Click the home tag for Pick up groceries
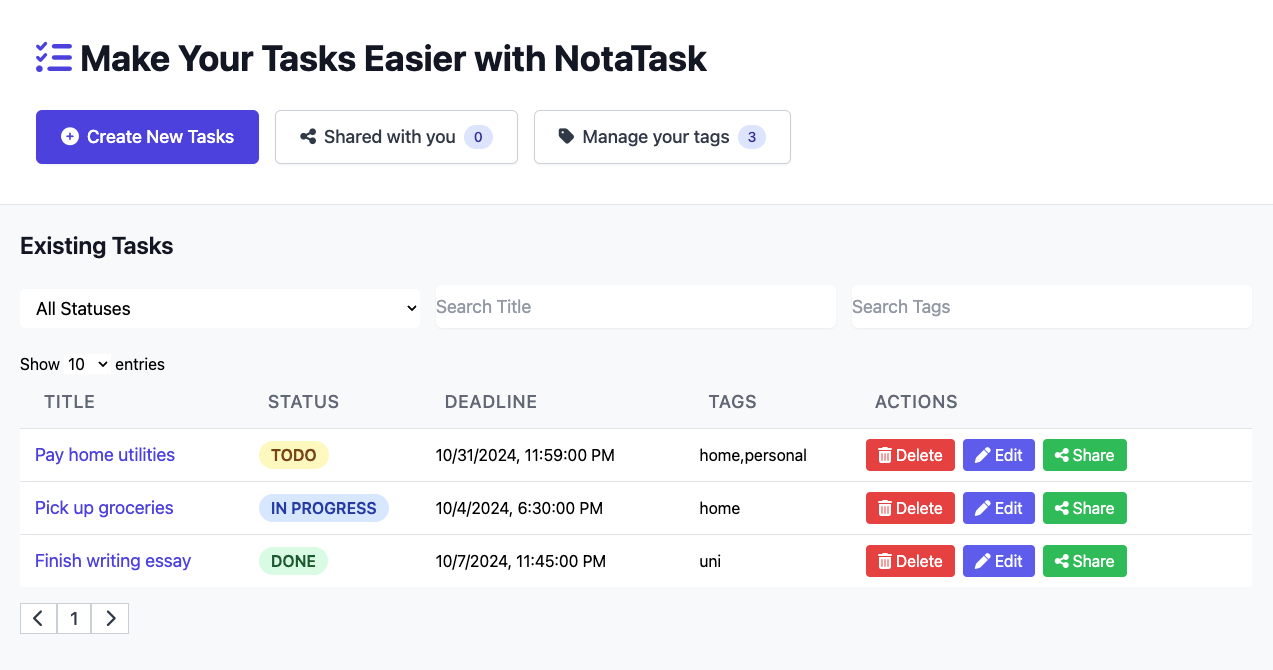 pyautogui.click(x=720, y=508)
